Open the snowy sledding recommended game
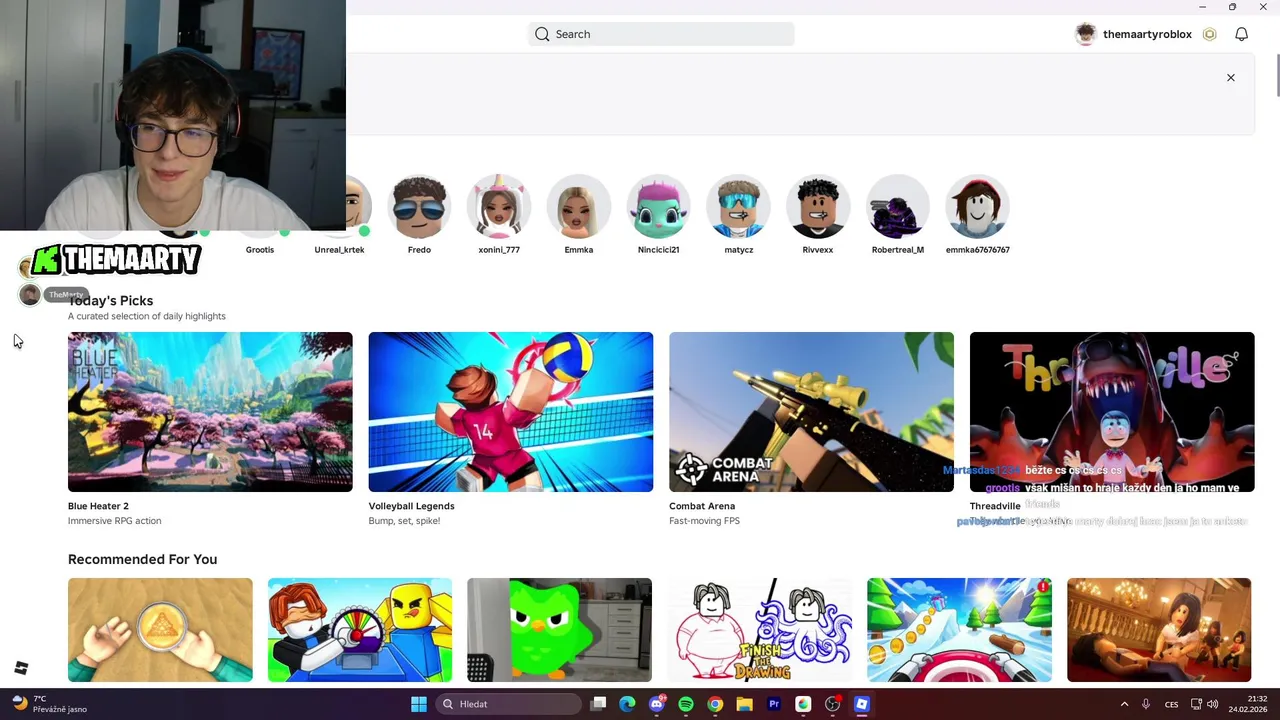Screen dimensions: 1280x720 click(x=959, y=630)
